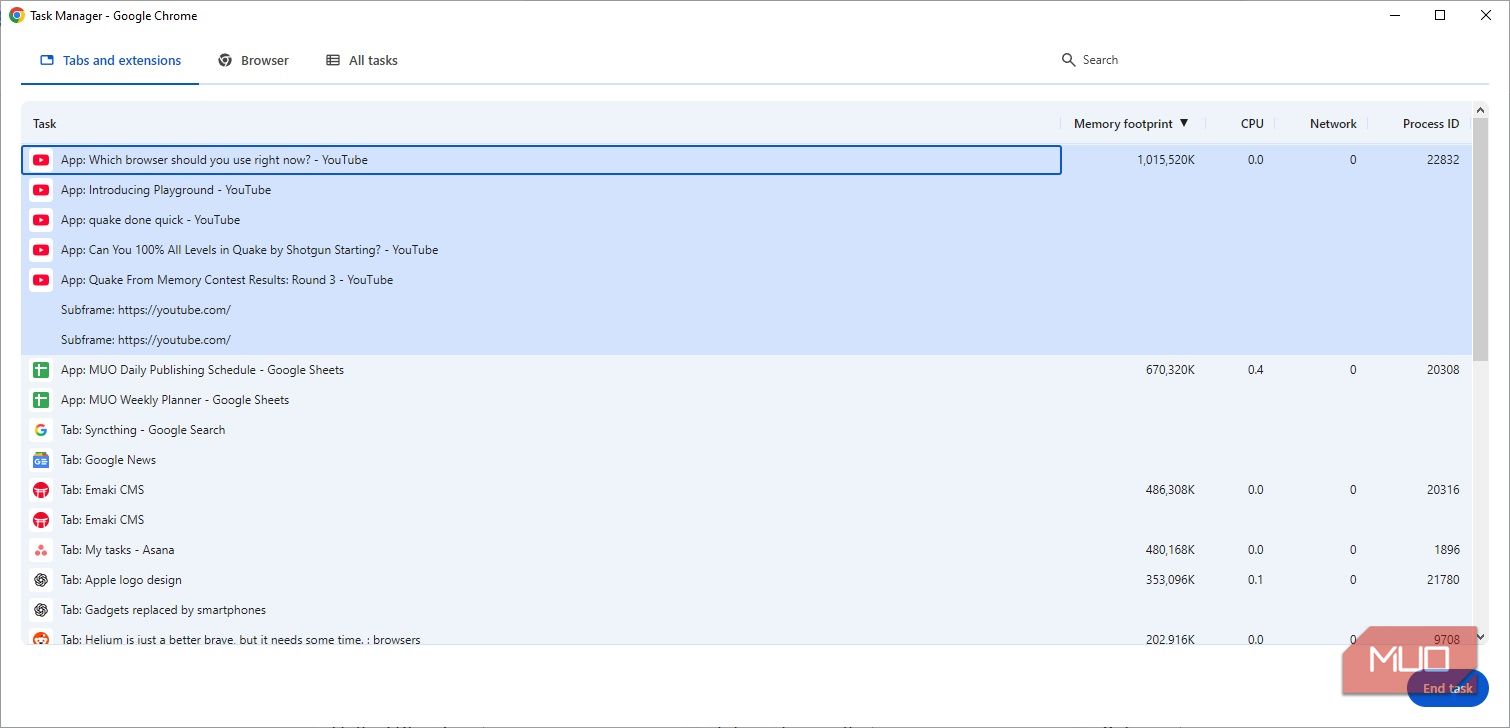Click the Google Sheets icon for MUO Daily Publishing Schedule
The width and height of the screenshot is (1510, 728).
coord(41,370)
